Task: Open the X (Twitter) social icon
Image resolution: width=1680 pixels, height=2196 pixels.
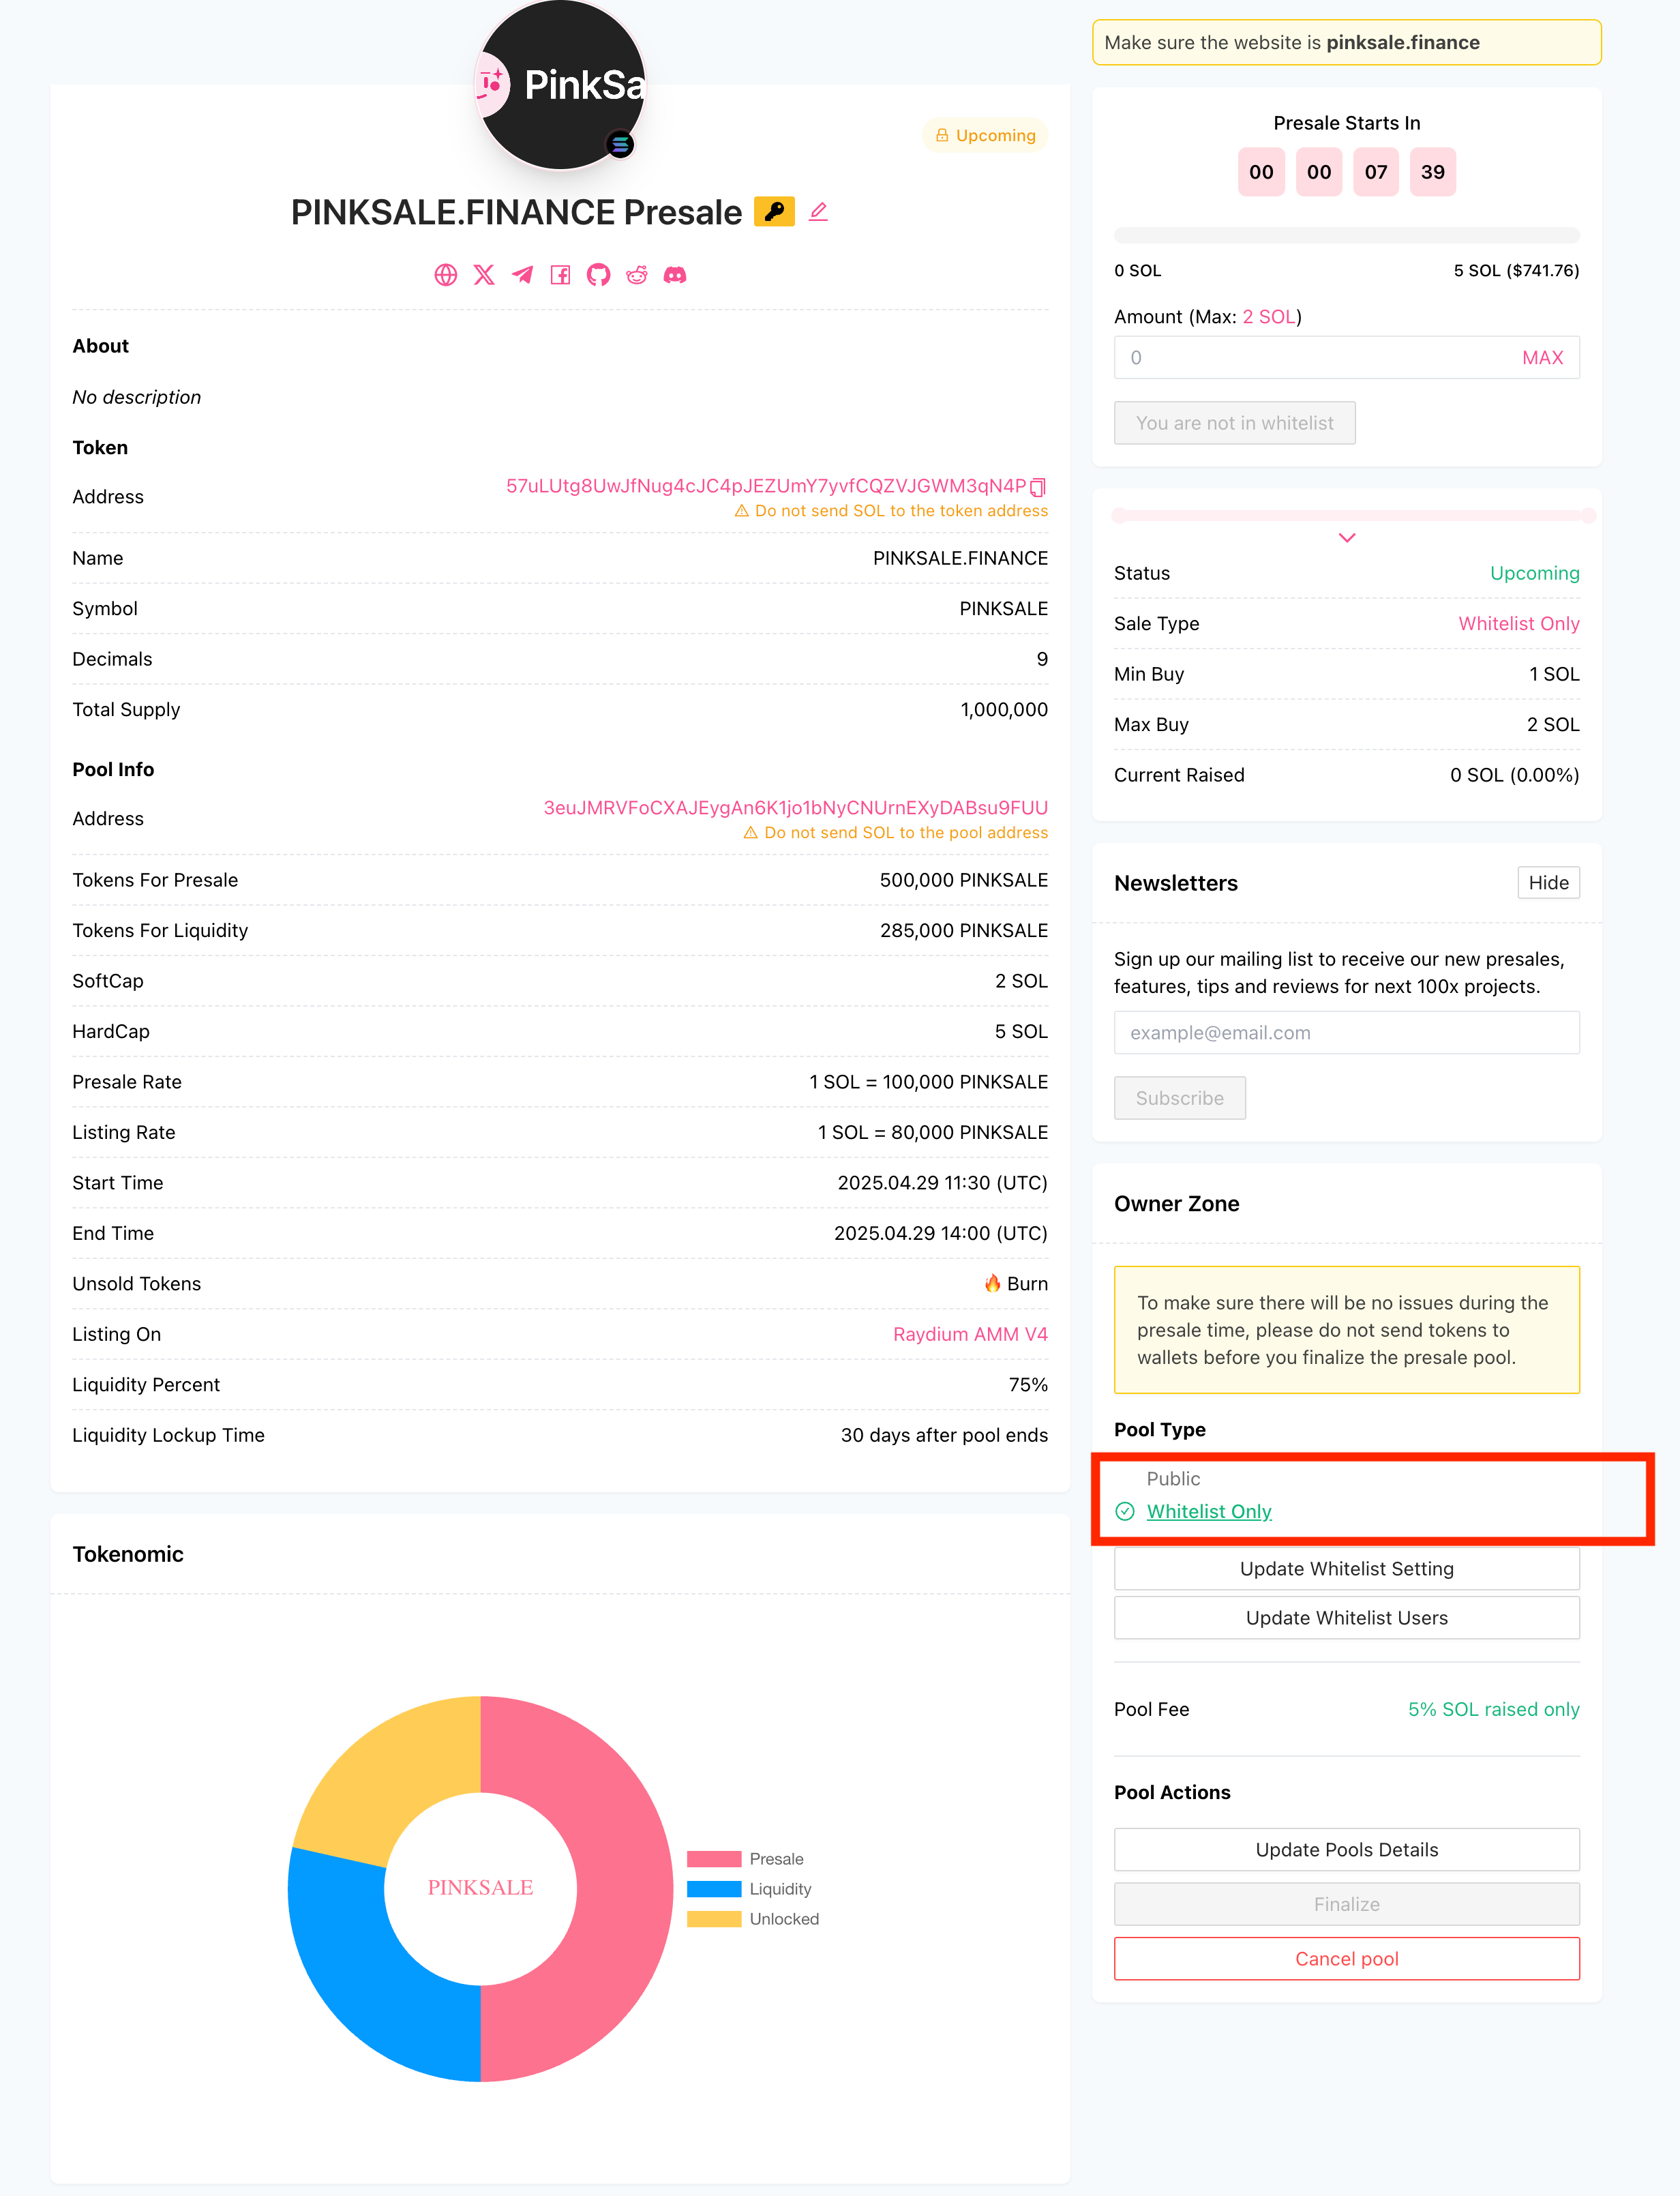Action: (x=484, y=275)
